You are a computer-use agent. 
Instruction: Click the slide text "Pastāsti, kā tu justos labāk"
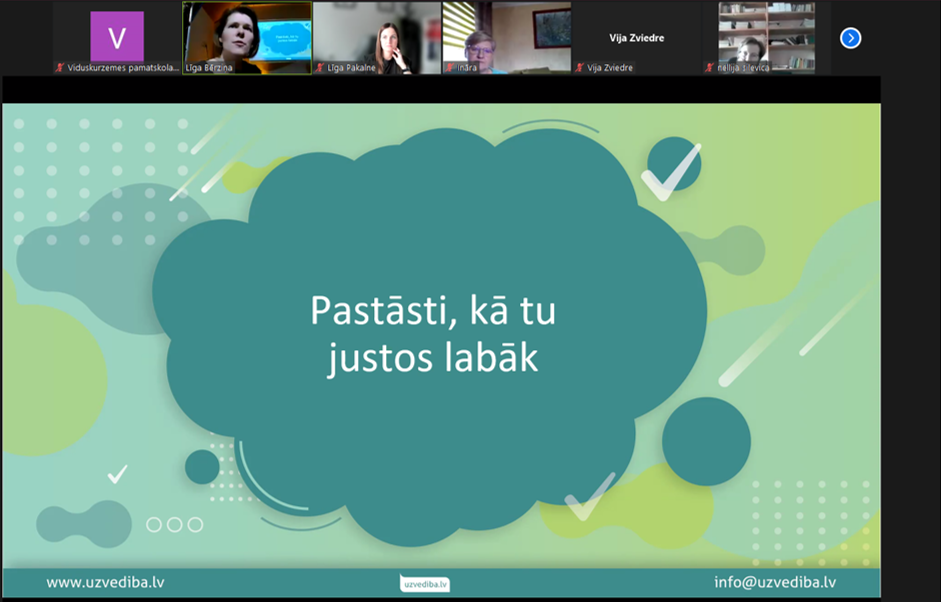point(433,334)
